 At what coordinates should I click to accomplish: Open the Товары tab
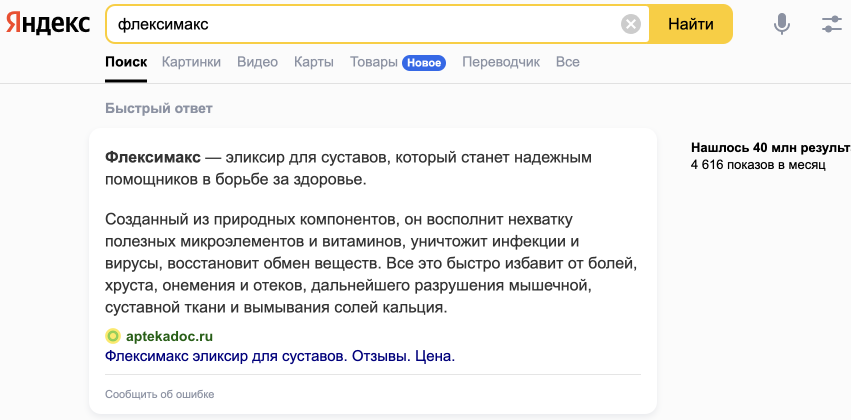tap(373, 62)
